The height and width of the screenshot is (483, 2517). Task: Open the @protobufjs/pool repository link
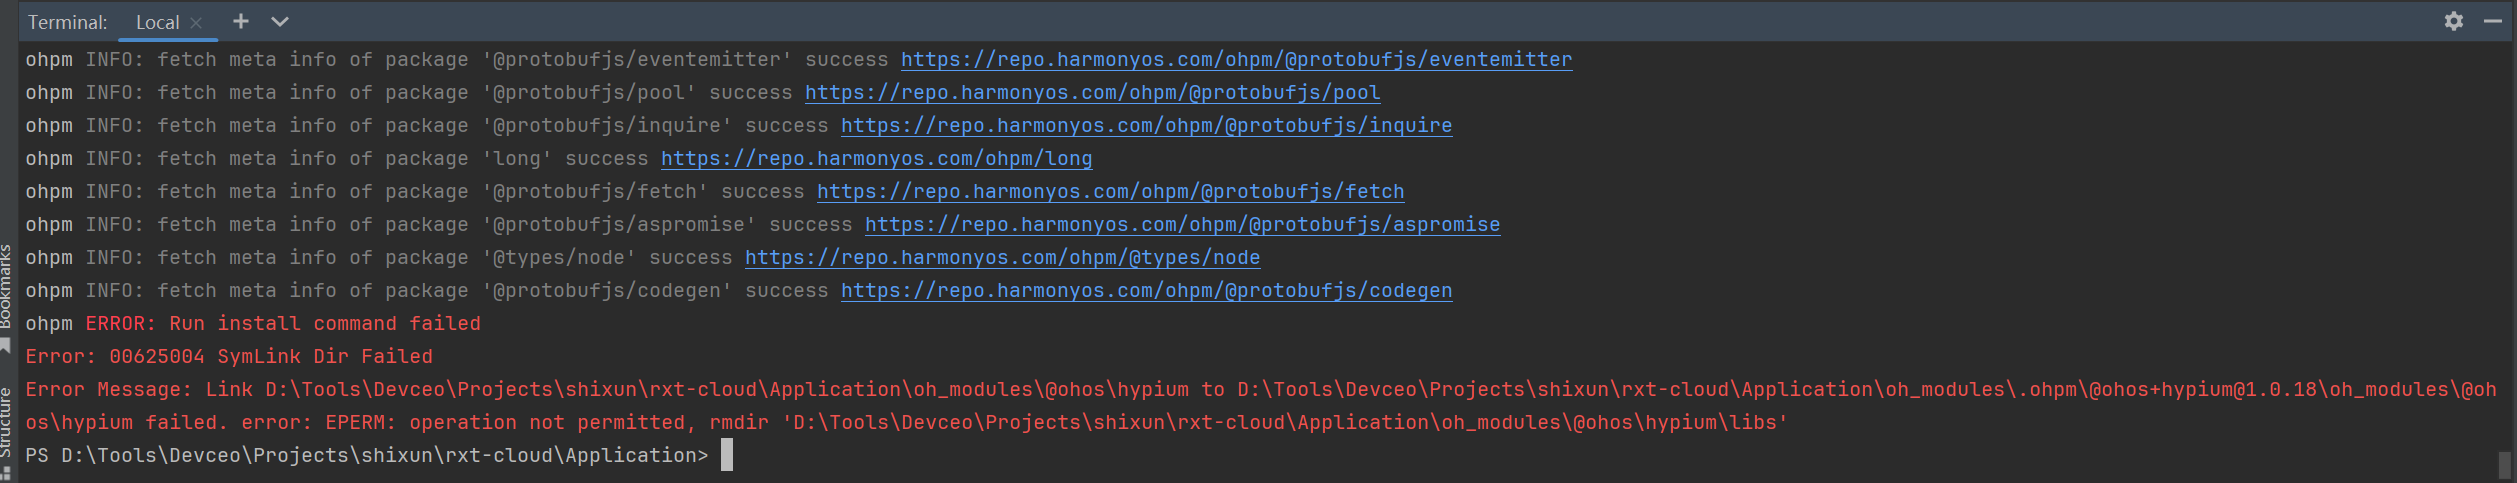point(1092,93)
